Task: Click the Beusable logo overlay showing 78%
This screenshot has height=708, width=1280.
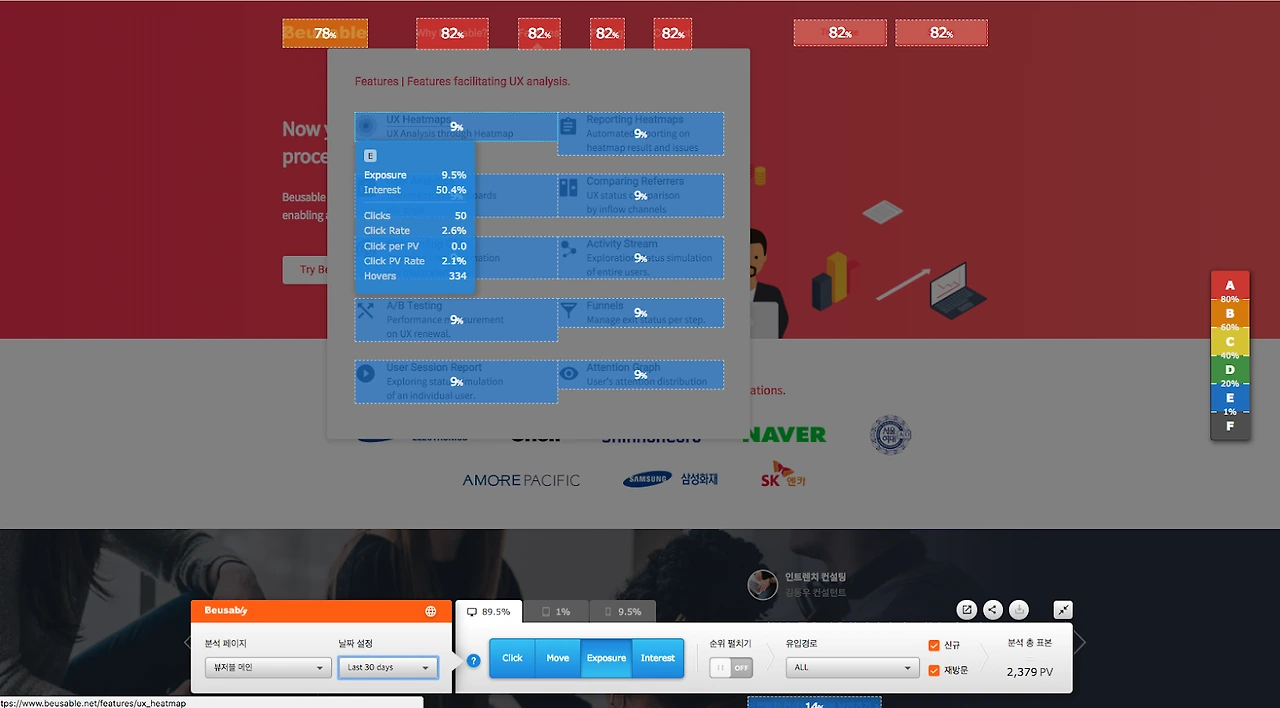Action: click(325, 33)
